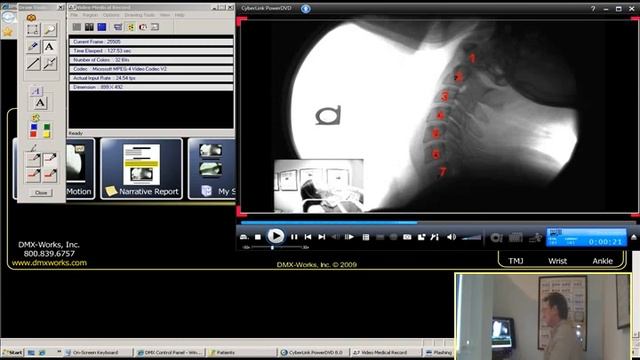Capture a snapshot with camera icon
Screen dimensions: 640x360
[x=407, y=237]
